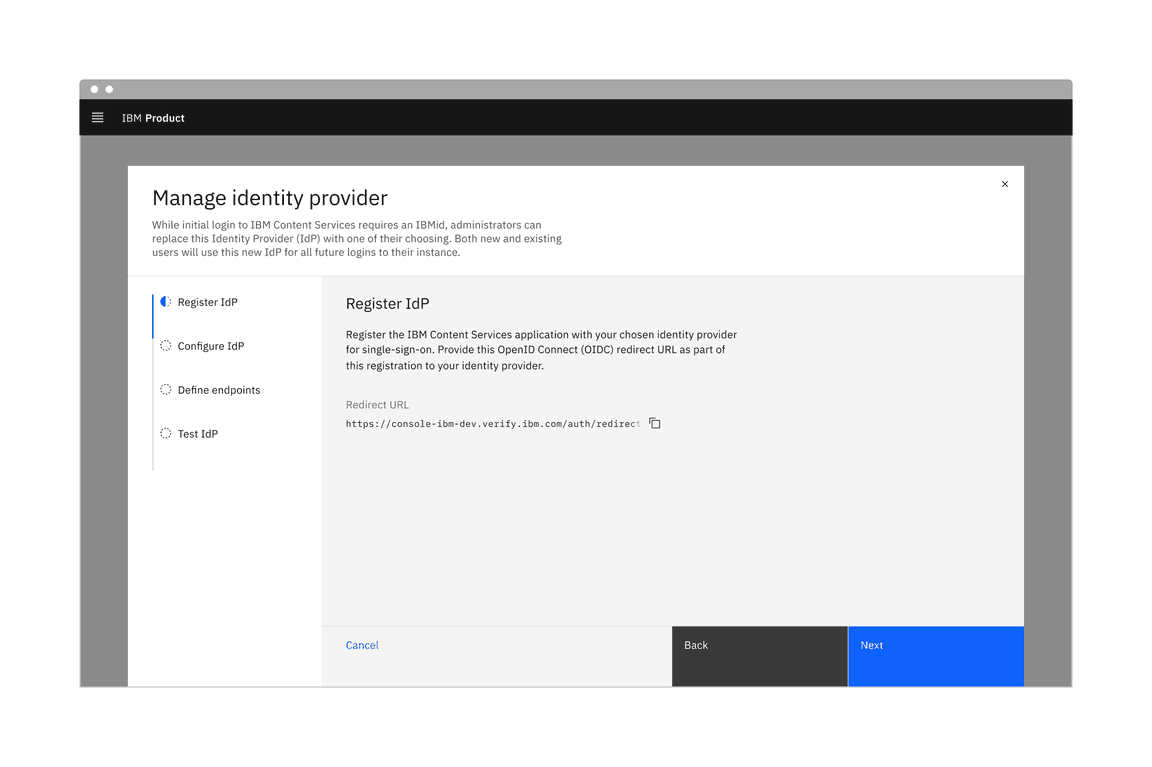
Task: Click the first window control dot
Action: click(95, 90)
